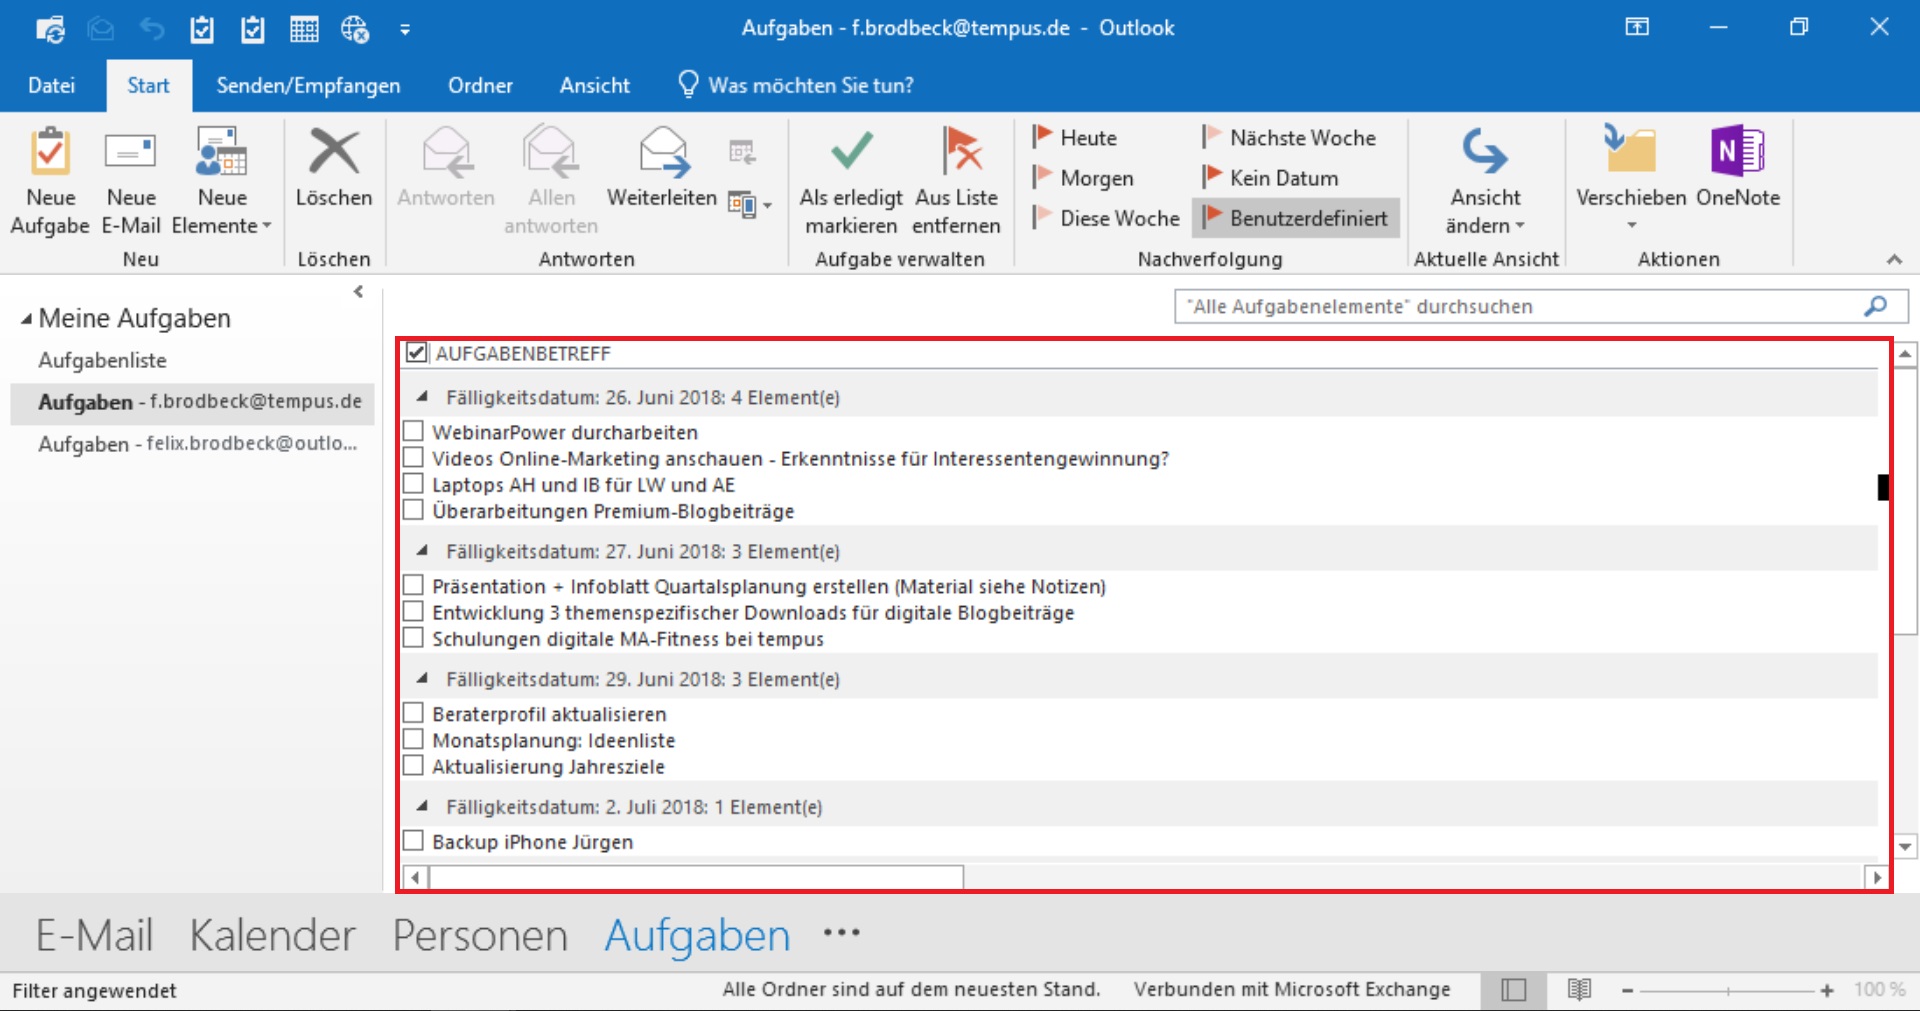Screen dimensions: 1920x1011
Task: Click the Neue E-Mail icon
Action: (x=131, y=152)
